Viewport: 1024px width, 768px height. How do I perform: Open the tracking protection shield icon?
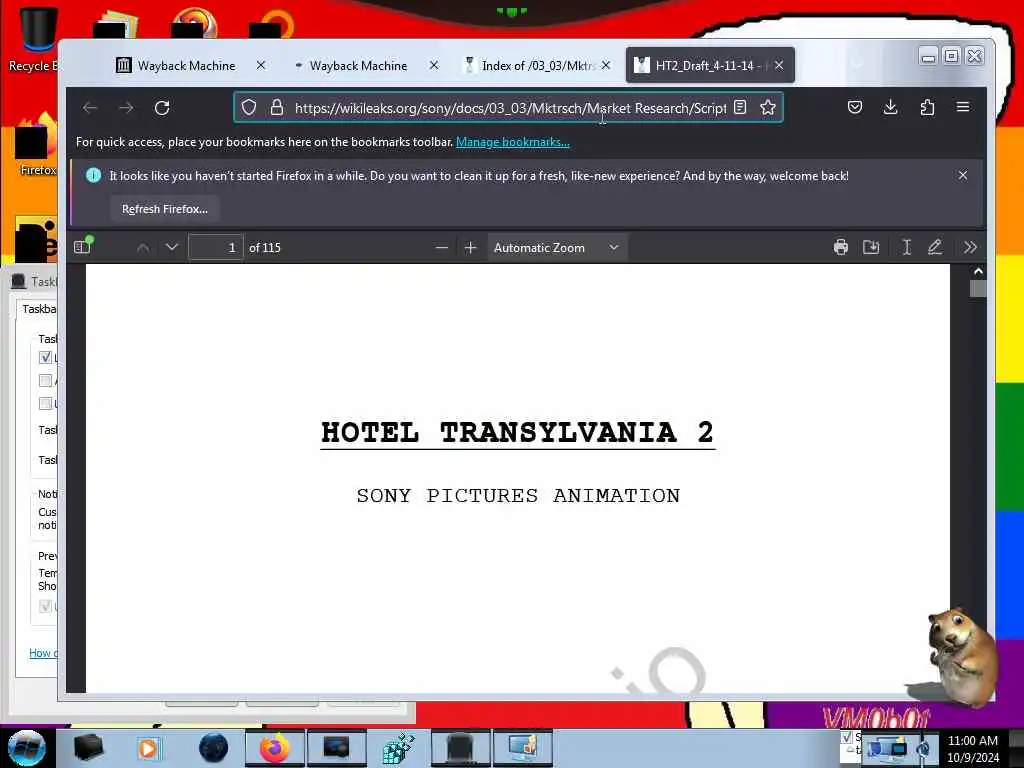(x=249, y=107)
